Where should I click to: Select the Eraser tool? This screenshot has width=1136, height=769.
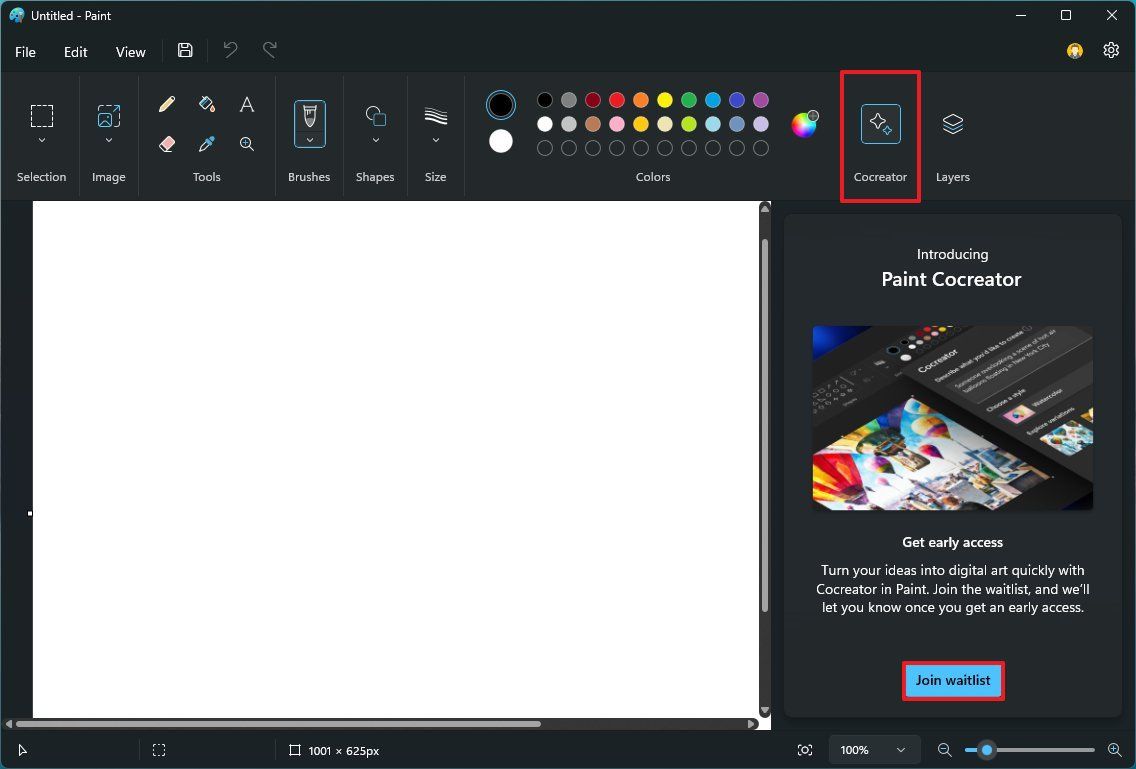tap(166, 143)
